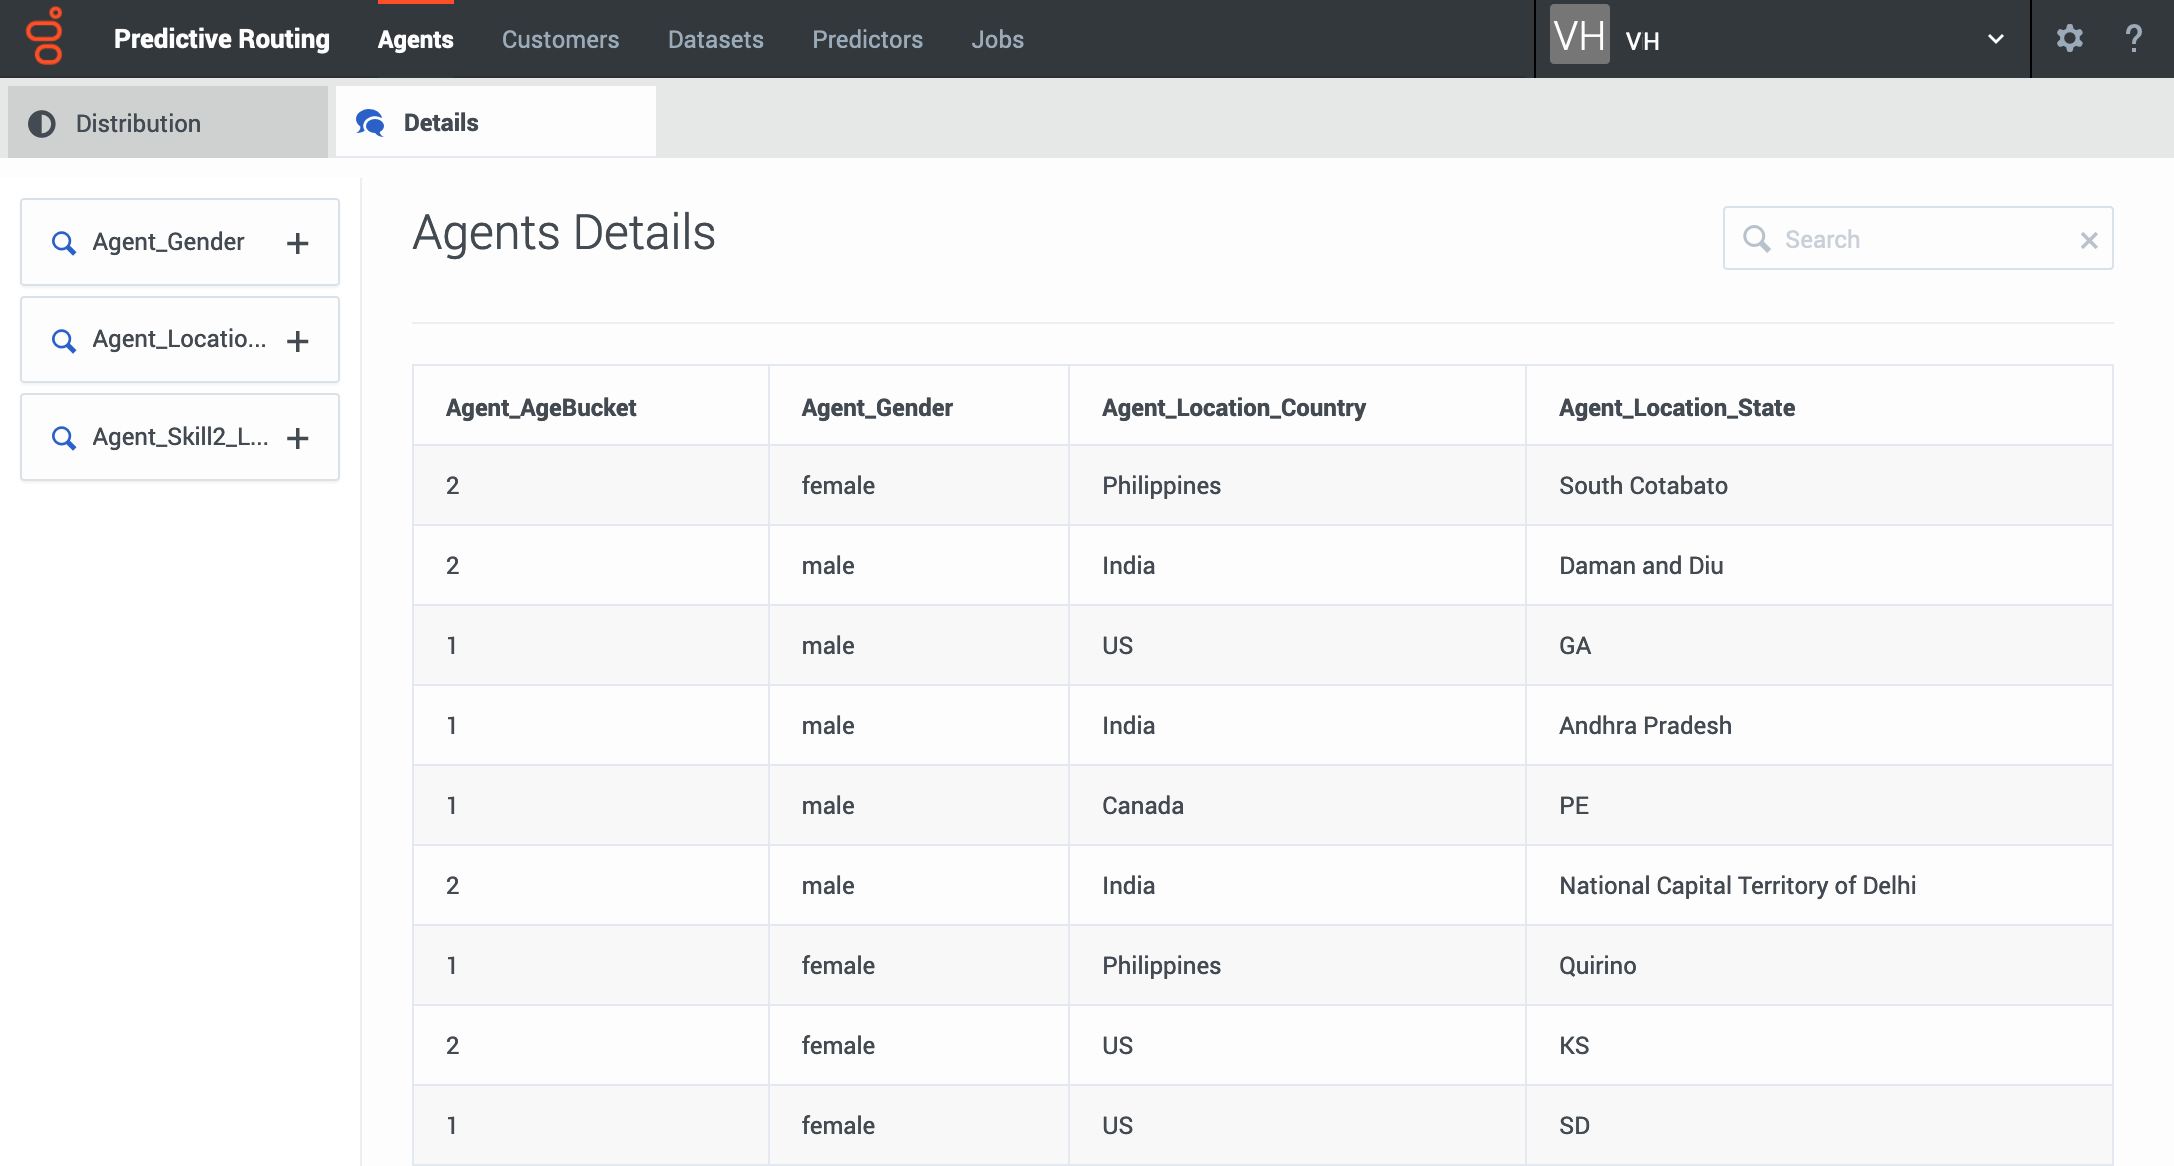Clear the search field with X
Viewport: 2174px width, 1166px height.
click(2088, 240)
